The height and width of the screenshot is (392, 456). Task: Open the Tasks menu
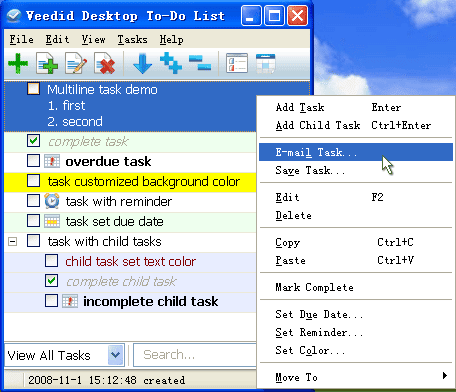132,40
